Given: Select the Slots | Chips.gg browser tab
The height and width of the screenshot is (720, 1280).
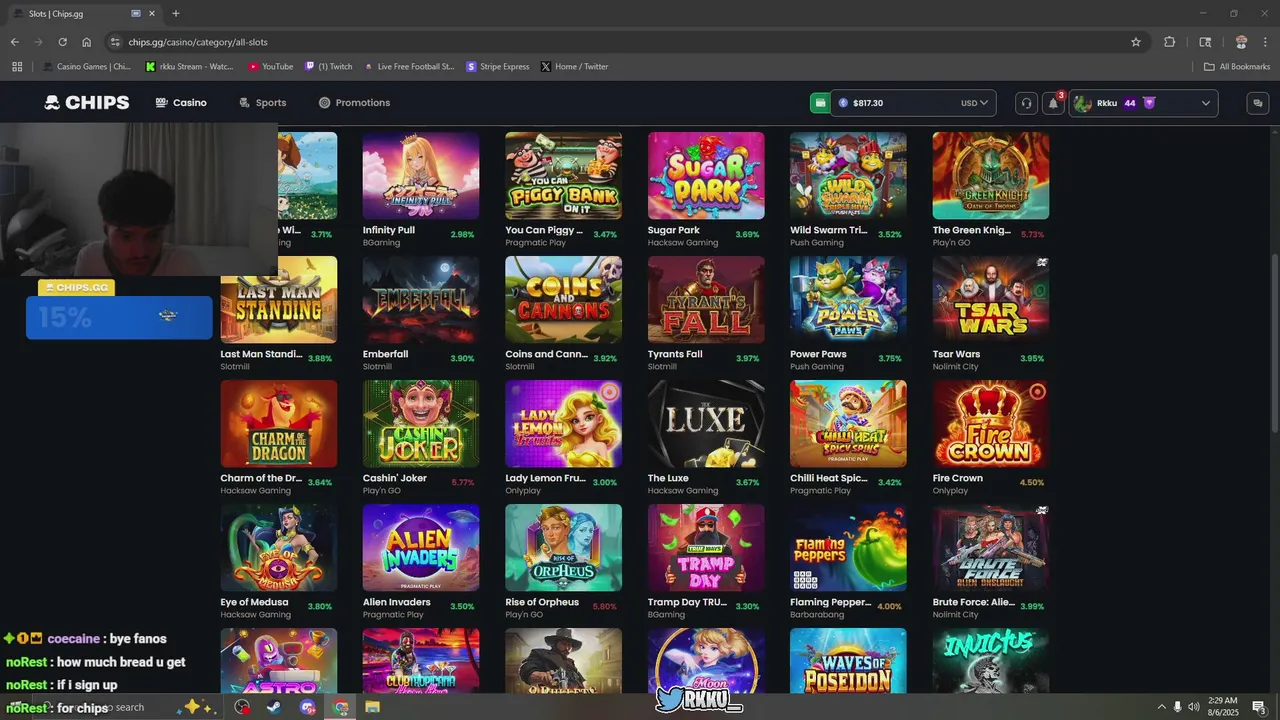Looking at the screenshot, I should 83,14.
